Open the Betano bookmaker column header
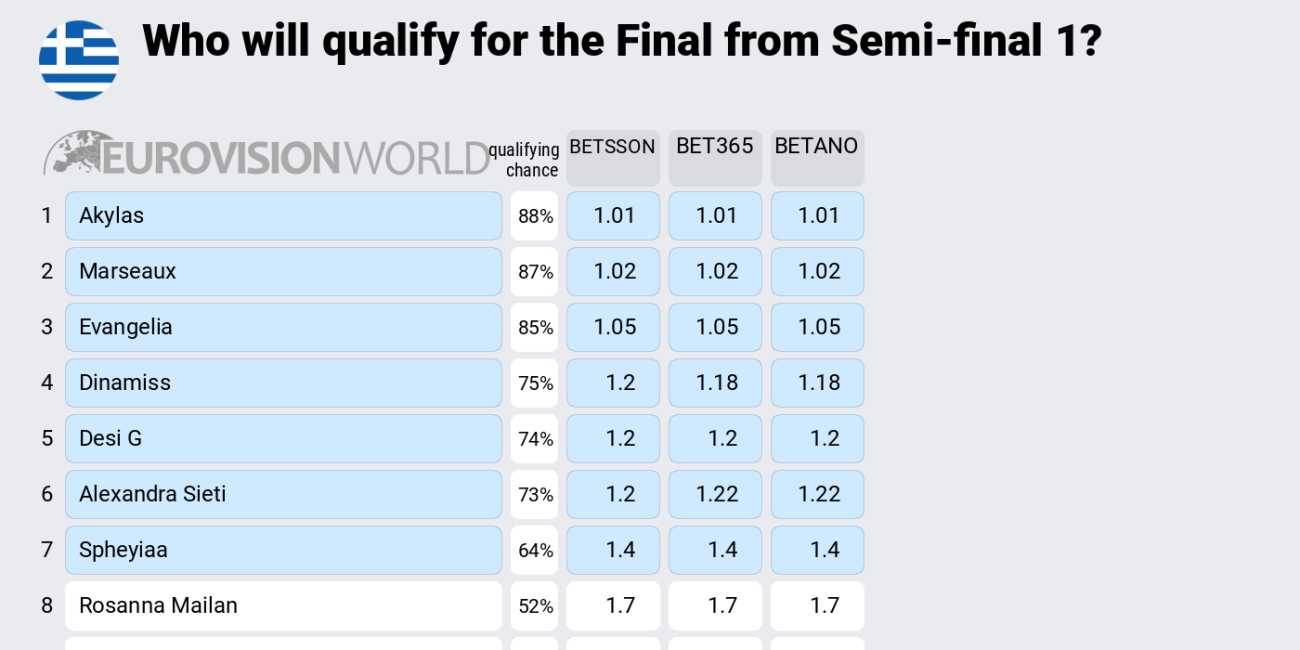The height and width of the screenshot is (650, 1300). coord(817,157)
